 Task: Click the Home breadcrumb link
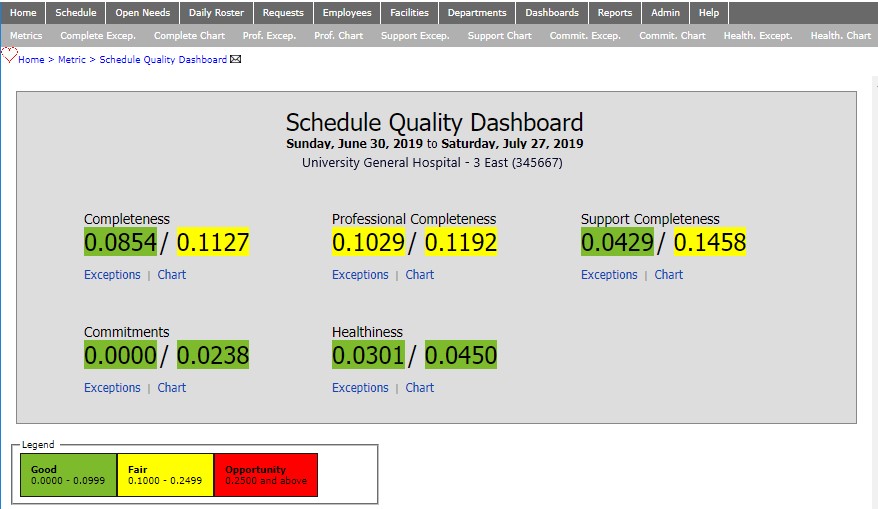point(31,60)
